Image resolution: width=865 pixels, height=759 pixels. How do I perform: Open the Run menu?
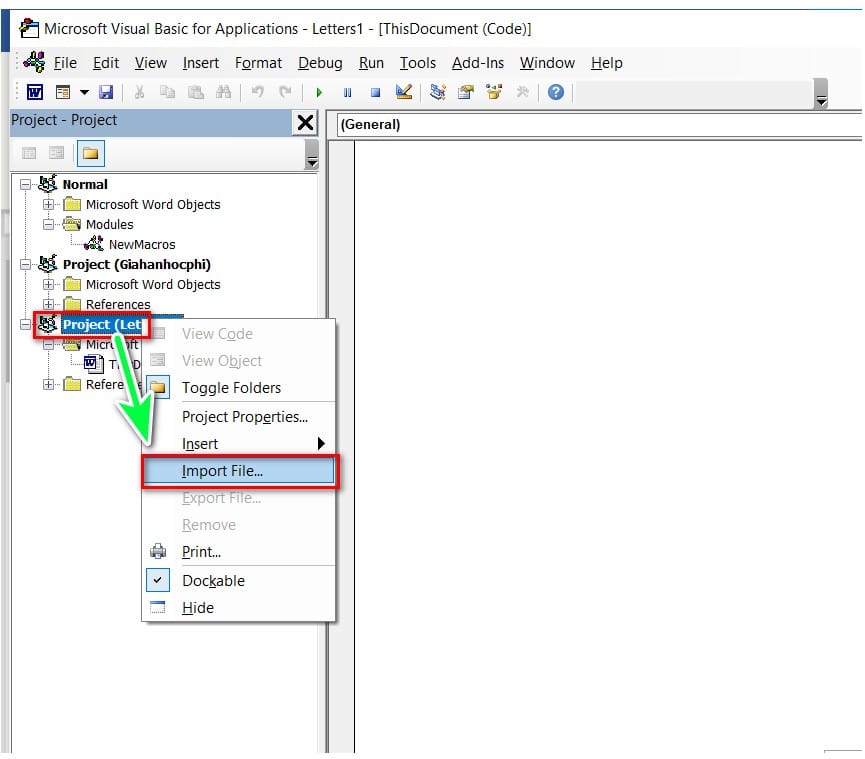(x=371, y=63)
